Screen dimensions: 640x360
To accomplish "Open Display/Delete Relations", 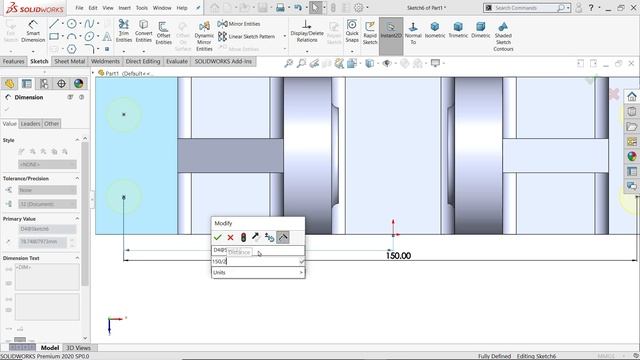I will (x=307, y=31).
